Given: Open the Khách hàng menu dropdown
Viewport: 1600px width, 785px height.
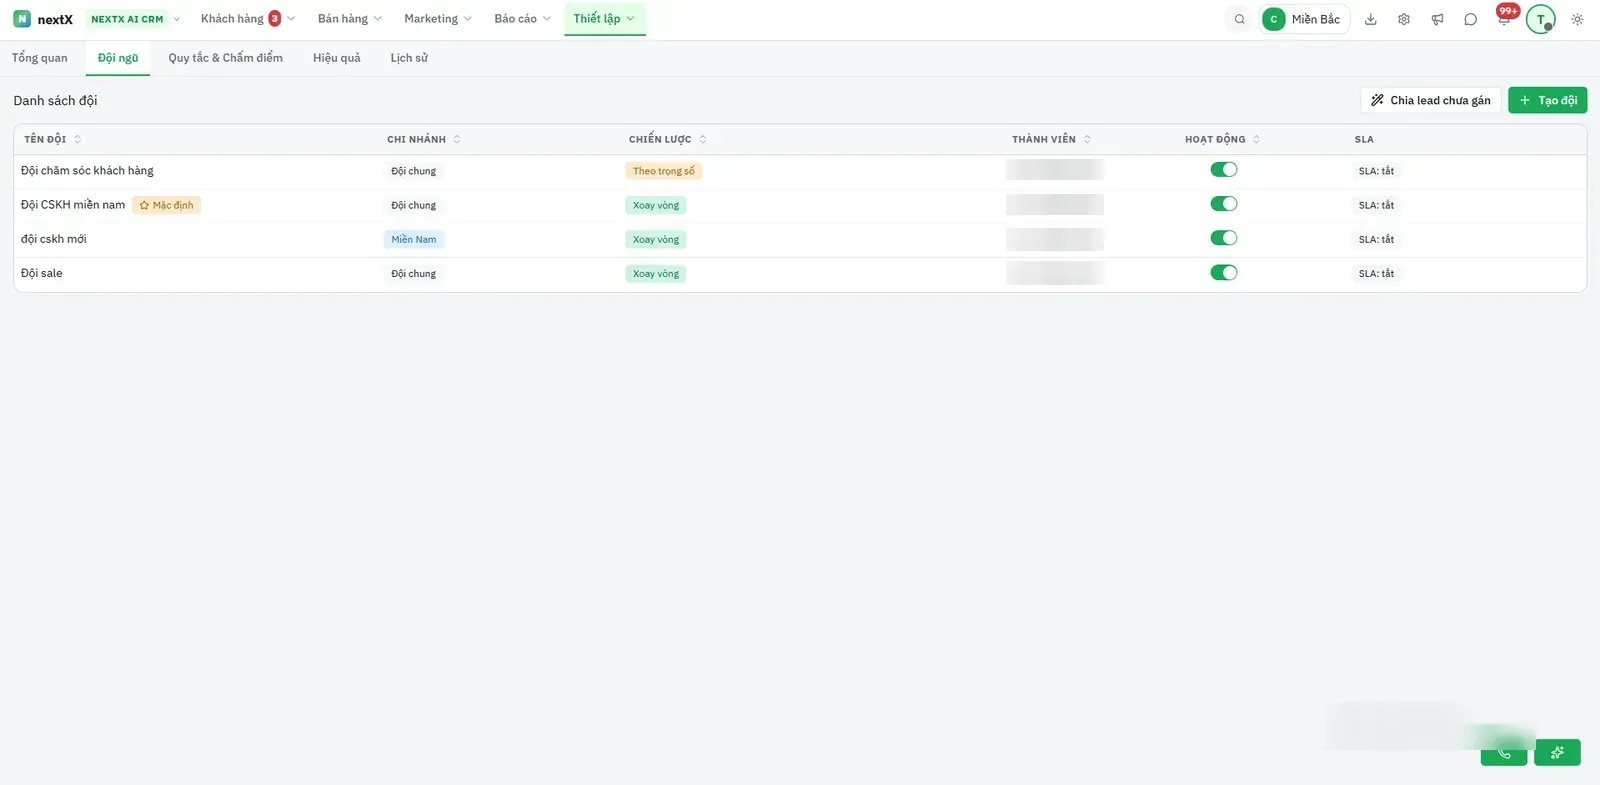Looking at the screenshot, I should coord(247,19).
